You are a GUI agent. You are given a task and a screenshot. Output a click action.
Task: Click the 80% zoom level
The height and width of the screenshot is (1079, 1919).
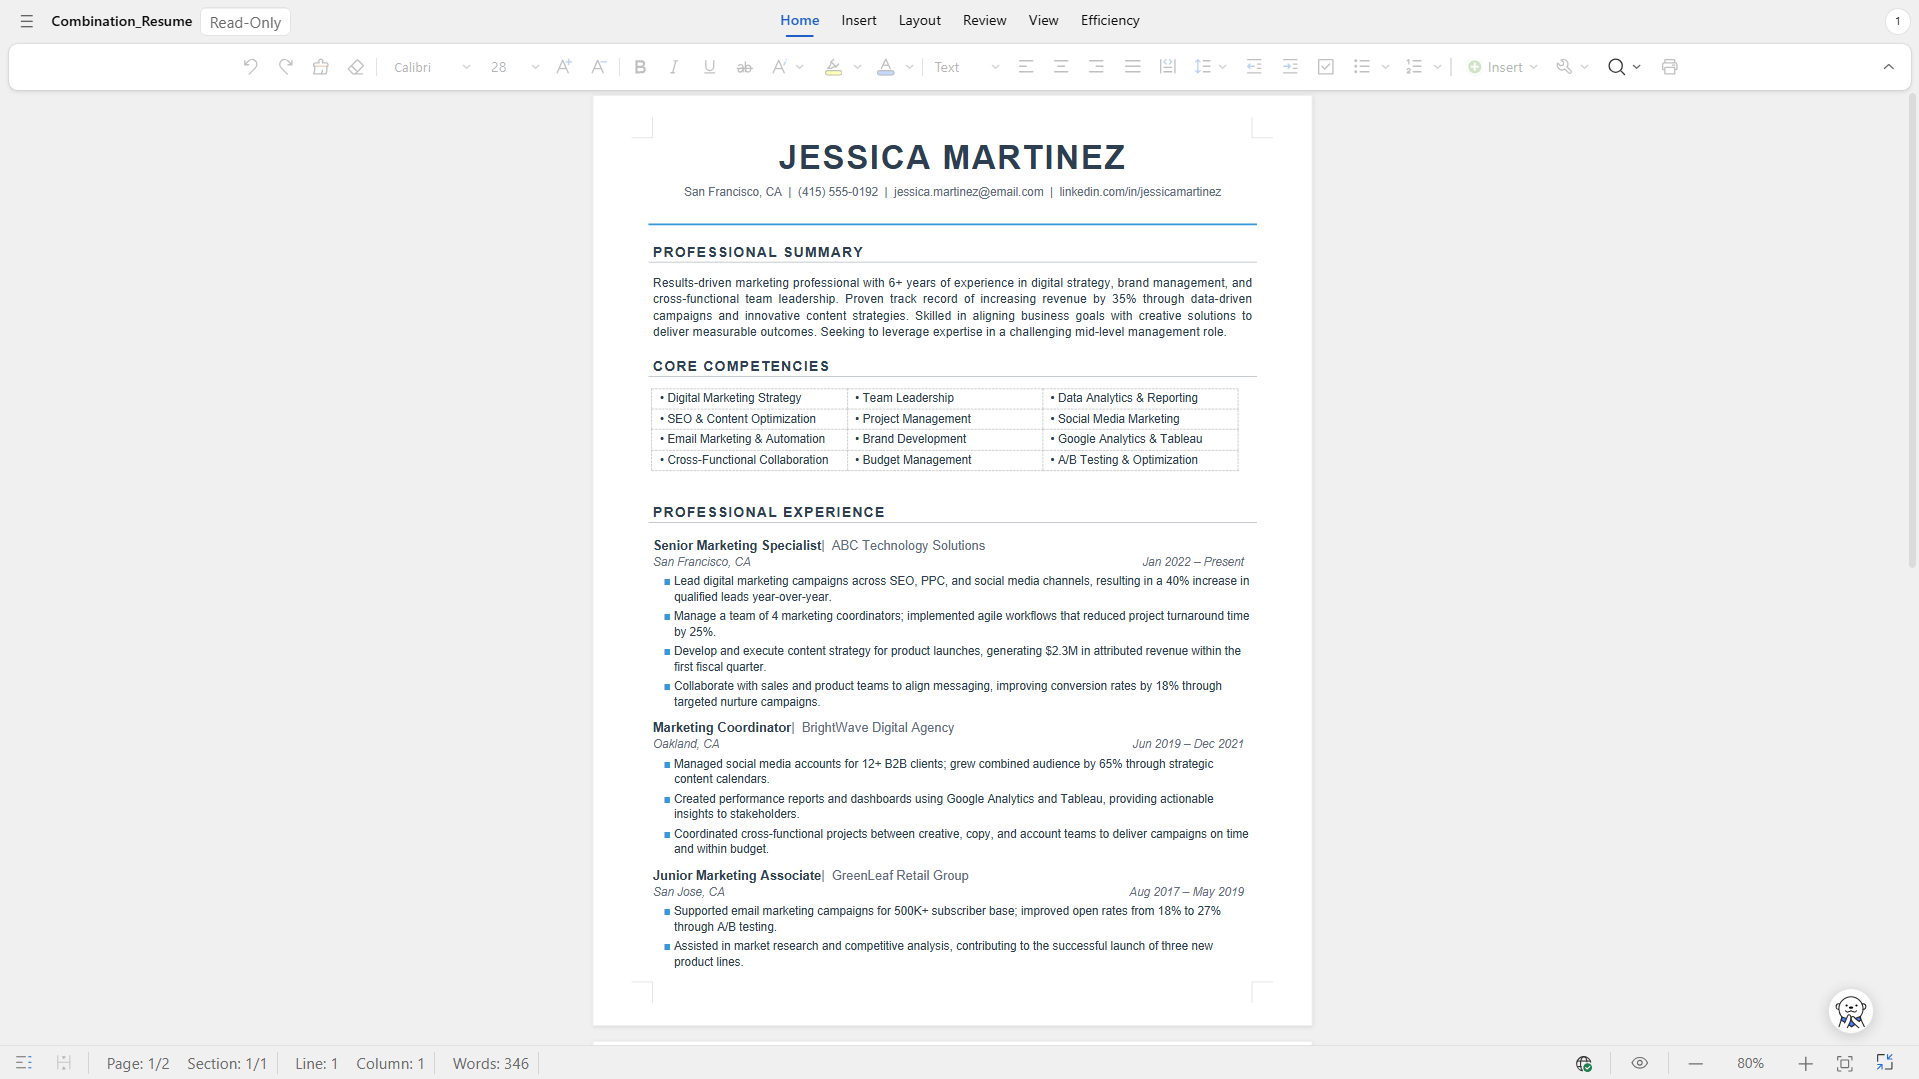[1750, 1064]
